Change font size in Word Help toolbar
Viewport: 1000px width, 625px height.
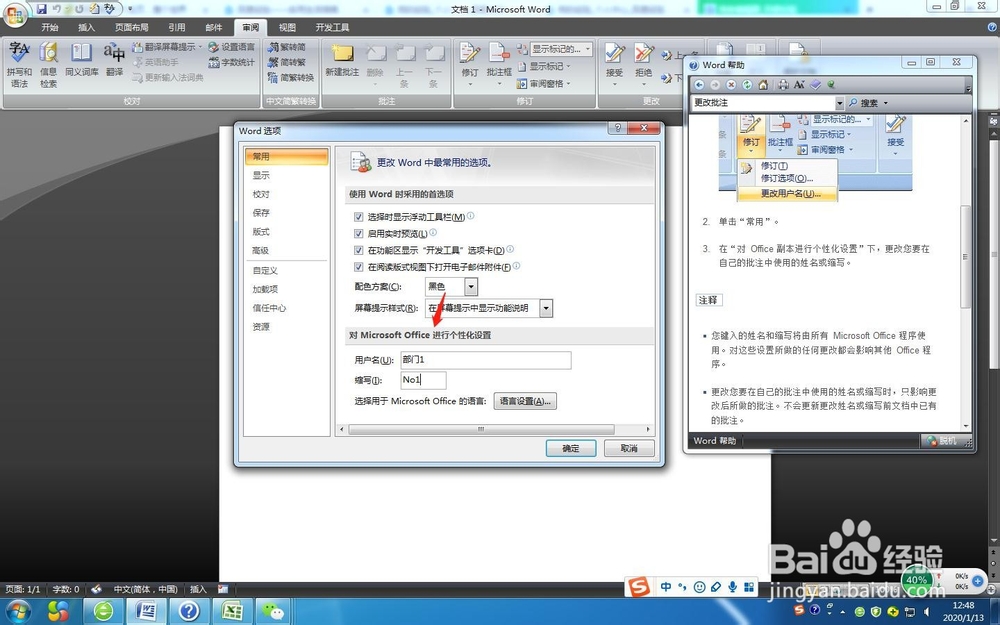point(799,85)
